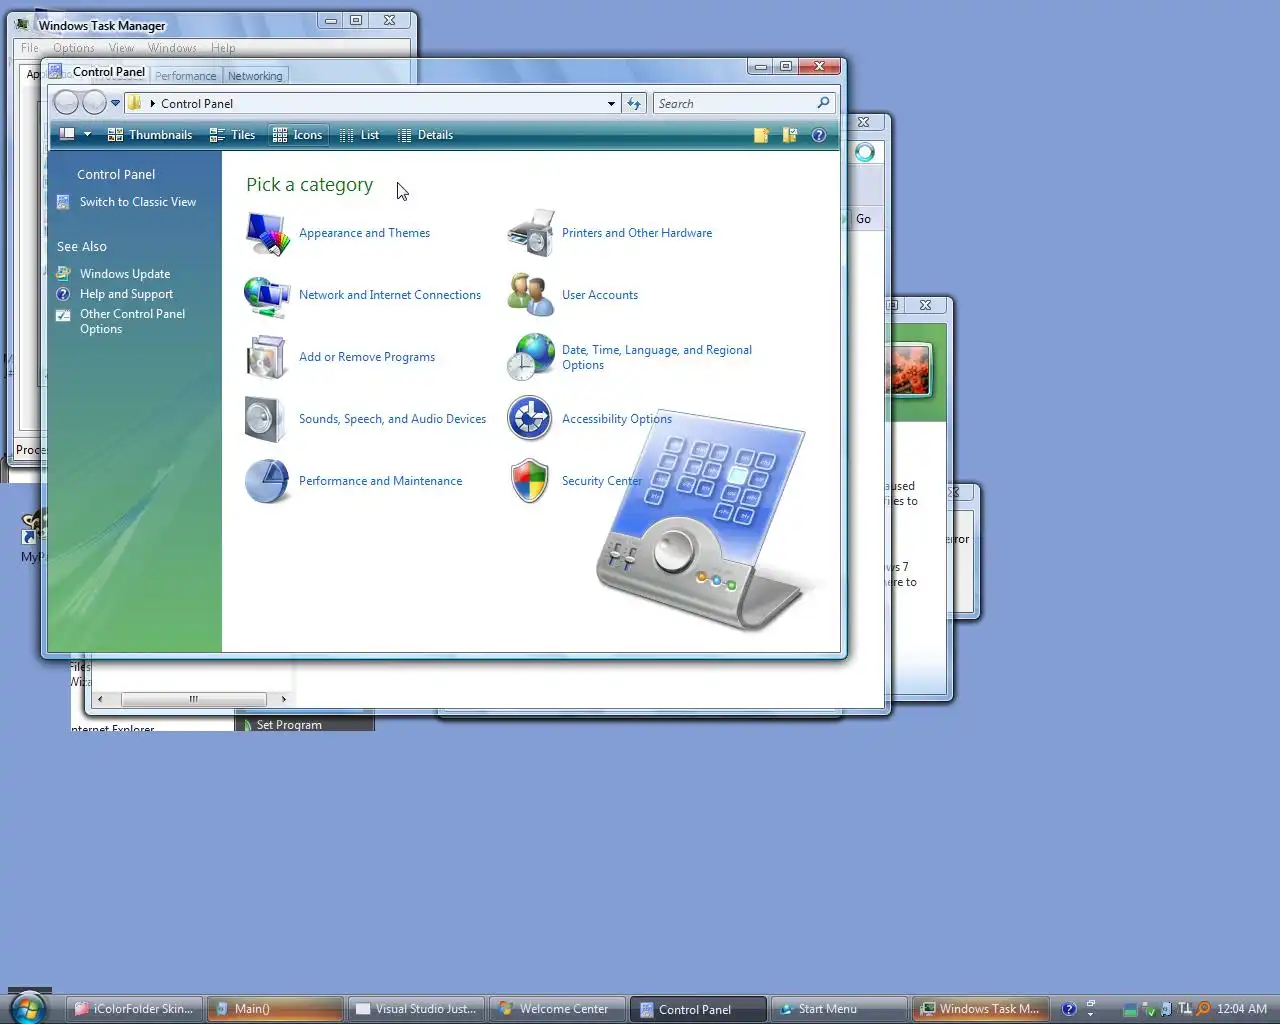Open the Help menu in Task Manager

223,48
